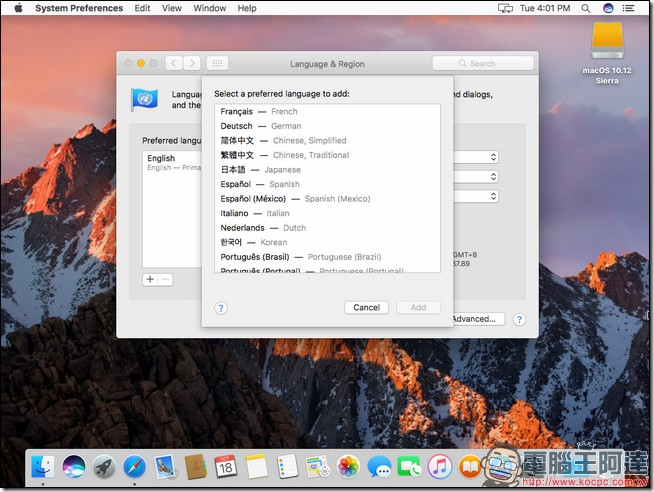
Task: Open macOS 10.12 Sierra drive icon
Action: pyautogui.click(x=607, y=40)
